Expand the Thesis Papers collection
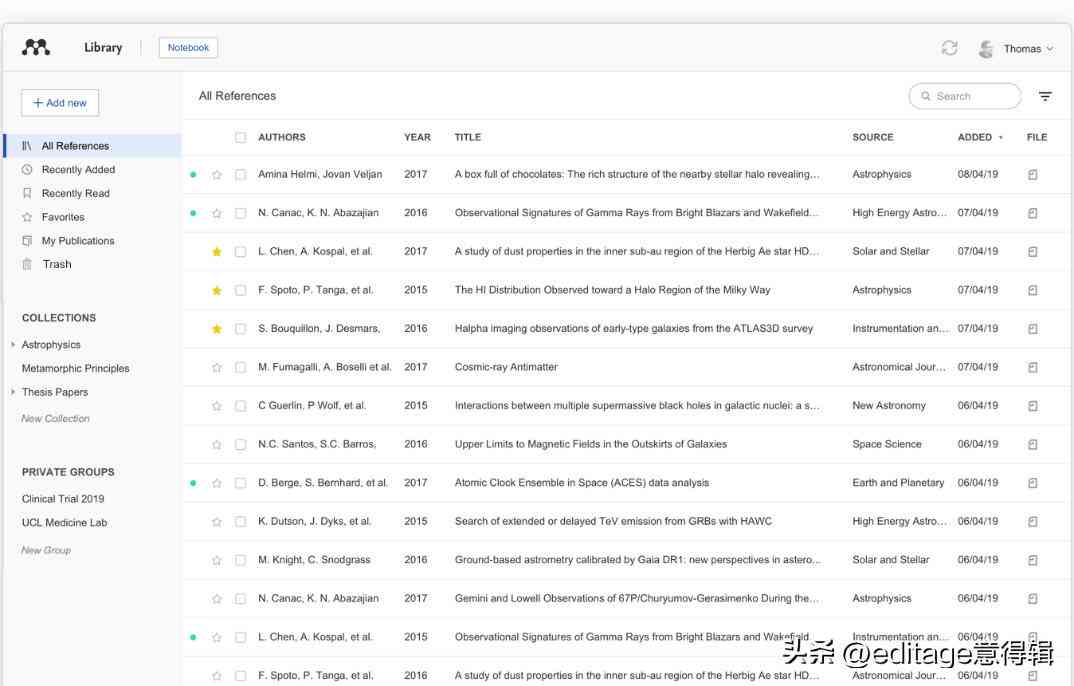This screenshot has height=686, width=1074. pos(13,392)
